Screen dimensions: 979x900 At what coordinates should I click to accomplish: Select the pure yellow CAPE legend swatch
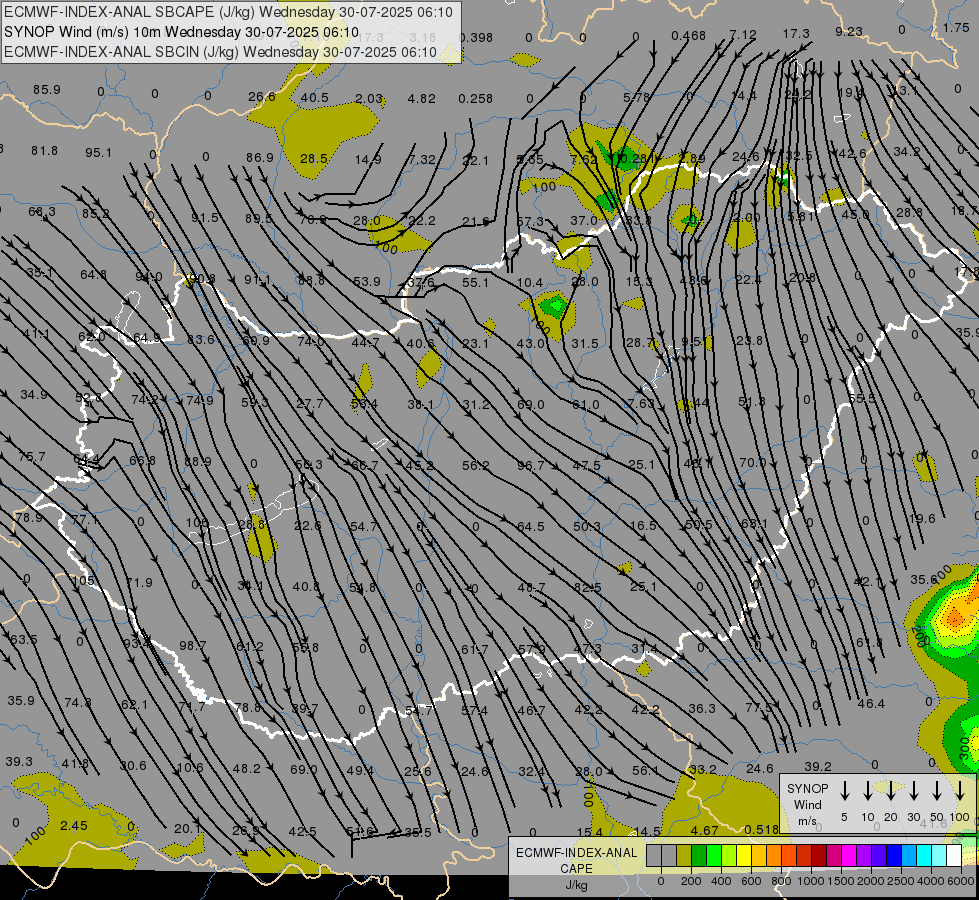(x=744, y=855)
